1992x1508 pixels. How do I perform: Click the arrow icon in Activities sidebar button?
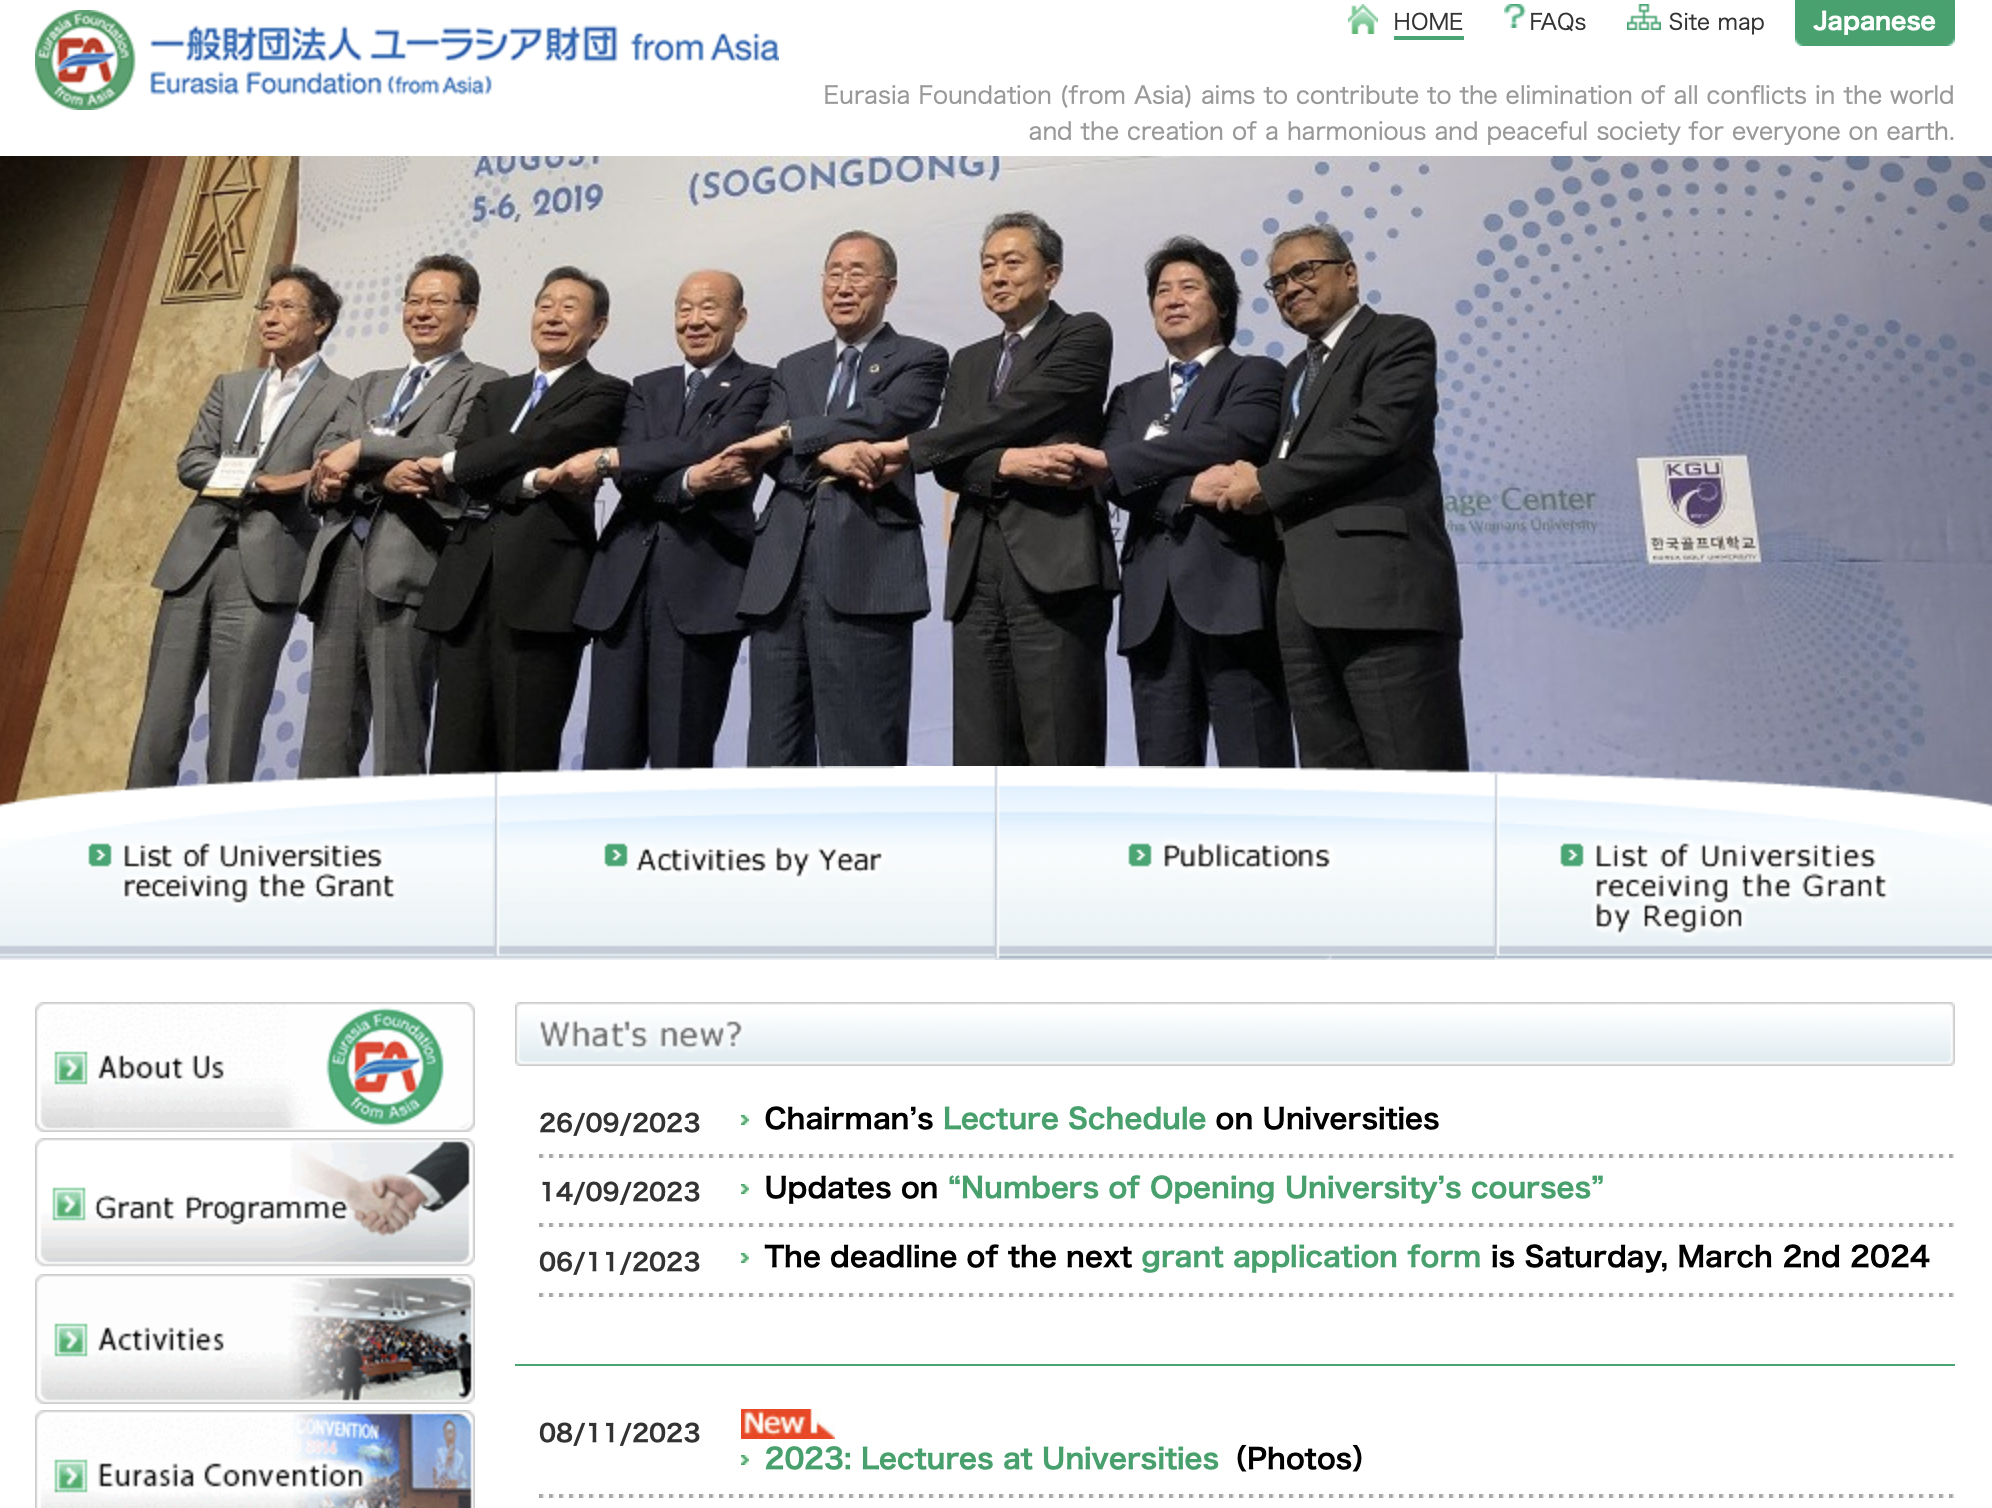pyautogui.click(x=71, y=1340)
